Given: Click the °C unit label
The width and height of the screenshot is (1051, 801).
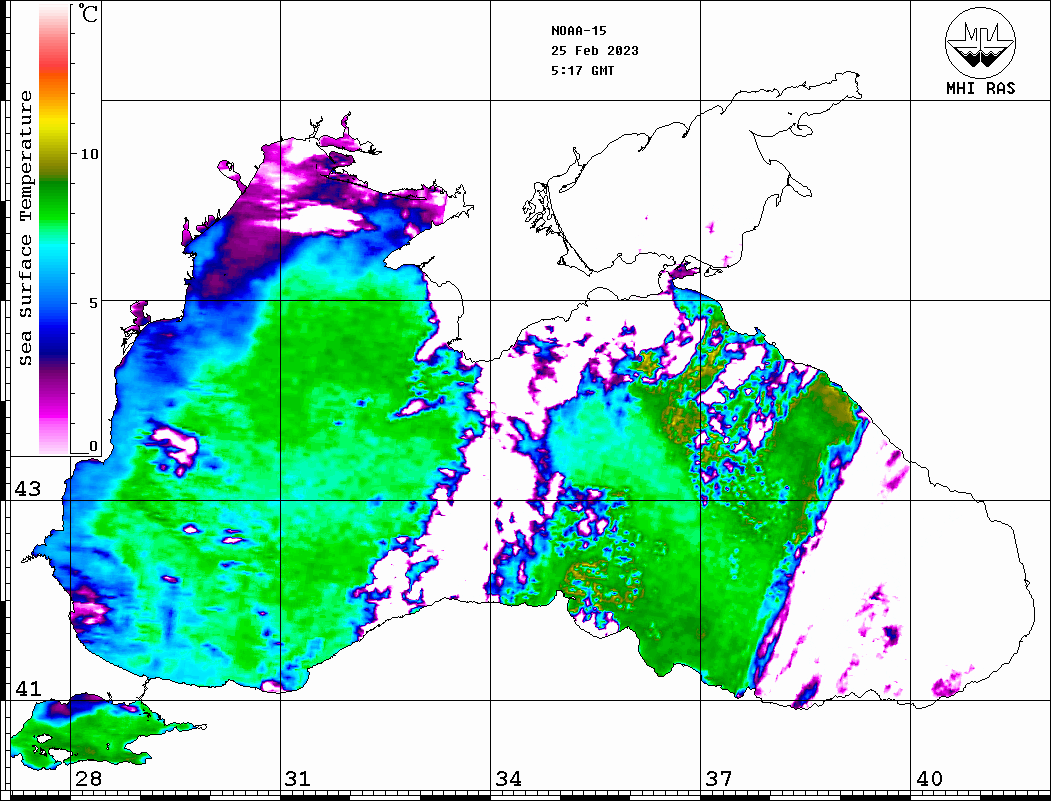Looking at the screenshot, I should [x=88, y=13].
